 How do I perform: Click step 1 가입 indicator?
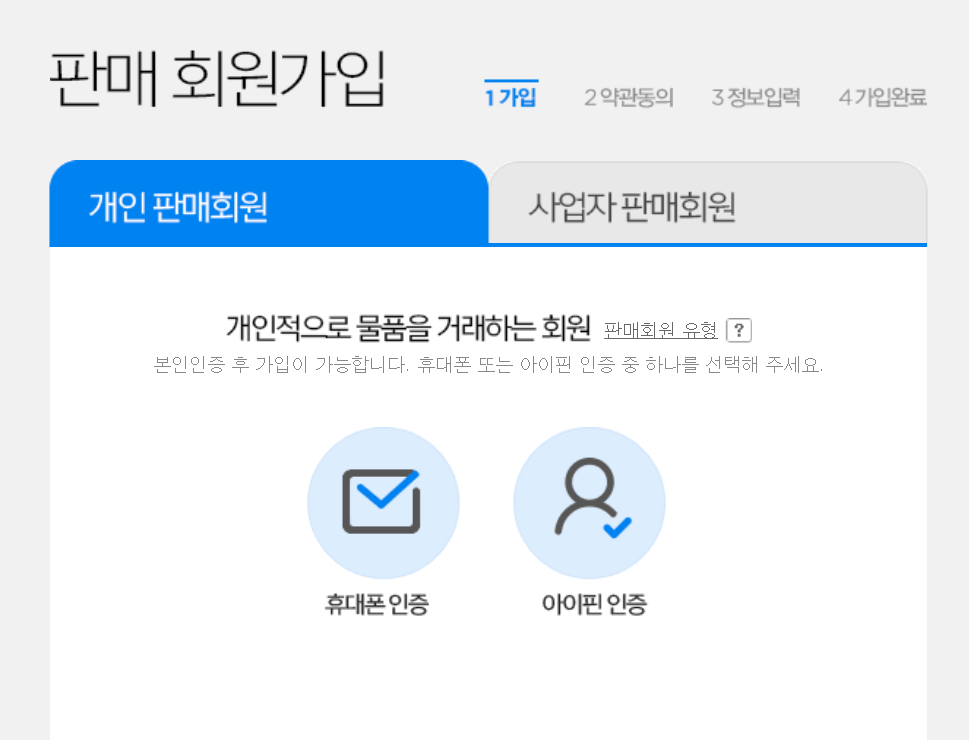[x=511, y=96]
